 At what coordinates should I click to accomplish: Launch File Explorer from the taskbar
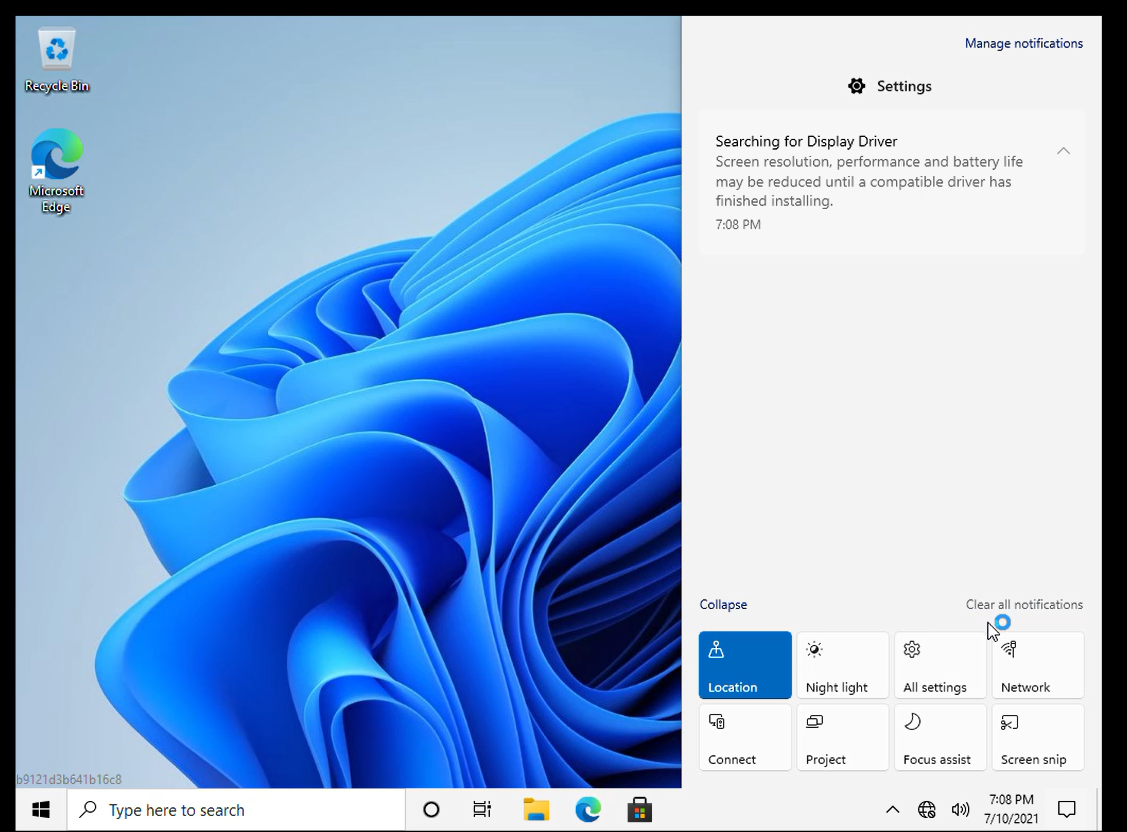tap(536, 809)
